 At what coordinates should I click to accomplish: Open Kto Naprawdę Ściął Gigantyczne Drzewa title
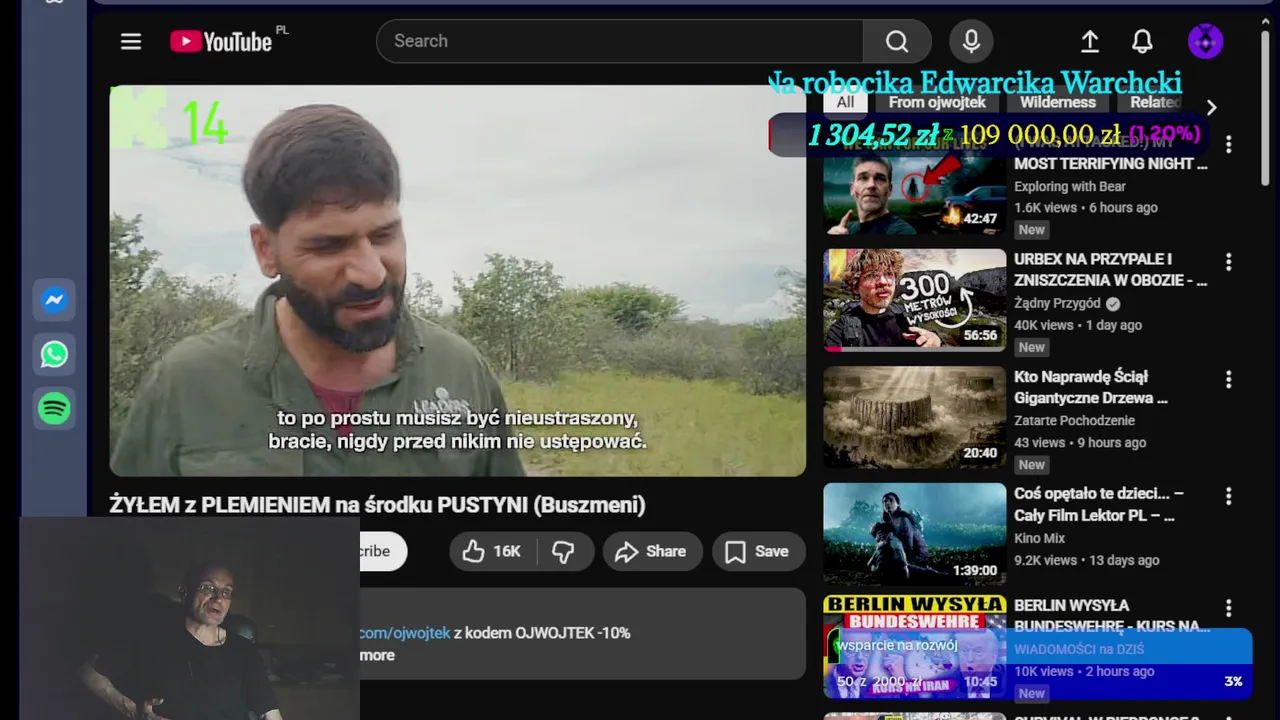coord(1091,387)
